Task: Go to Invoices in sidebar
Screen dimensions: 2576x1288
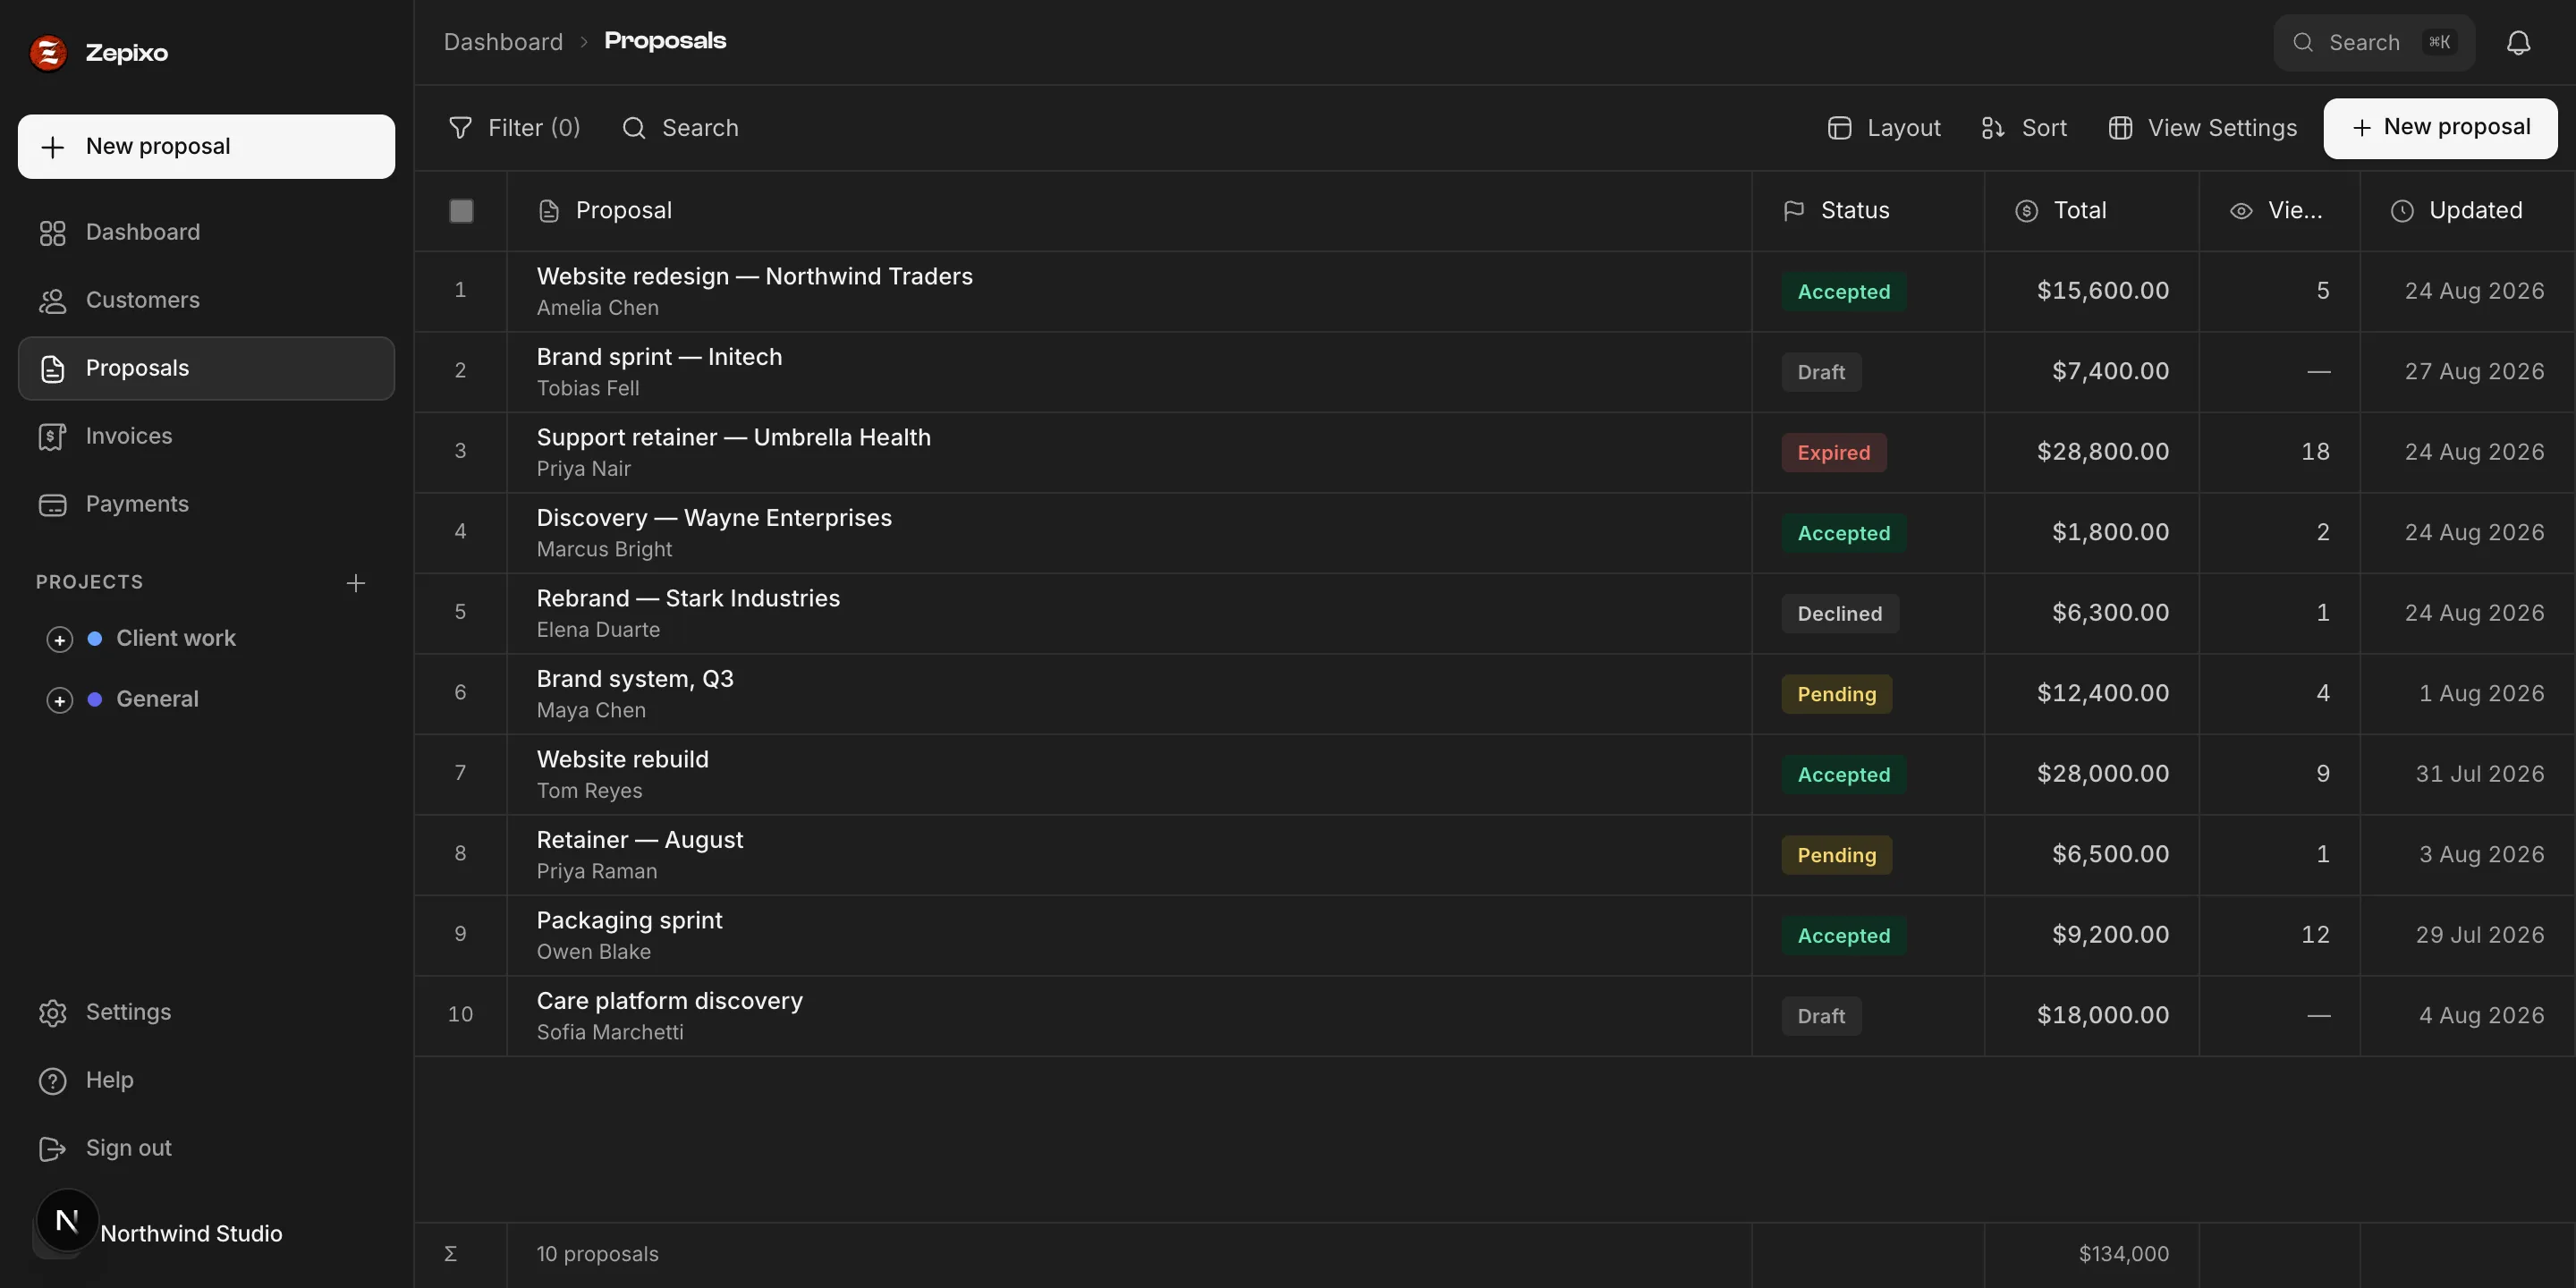Action: (x=206, y=437)
